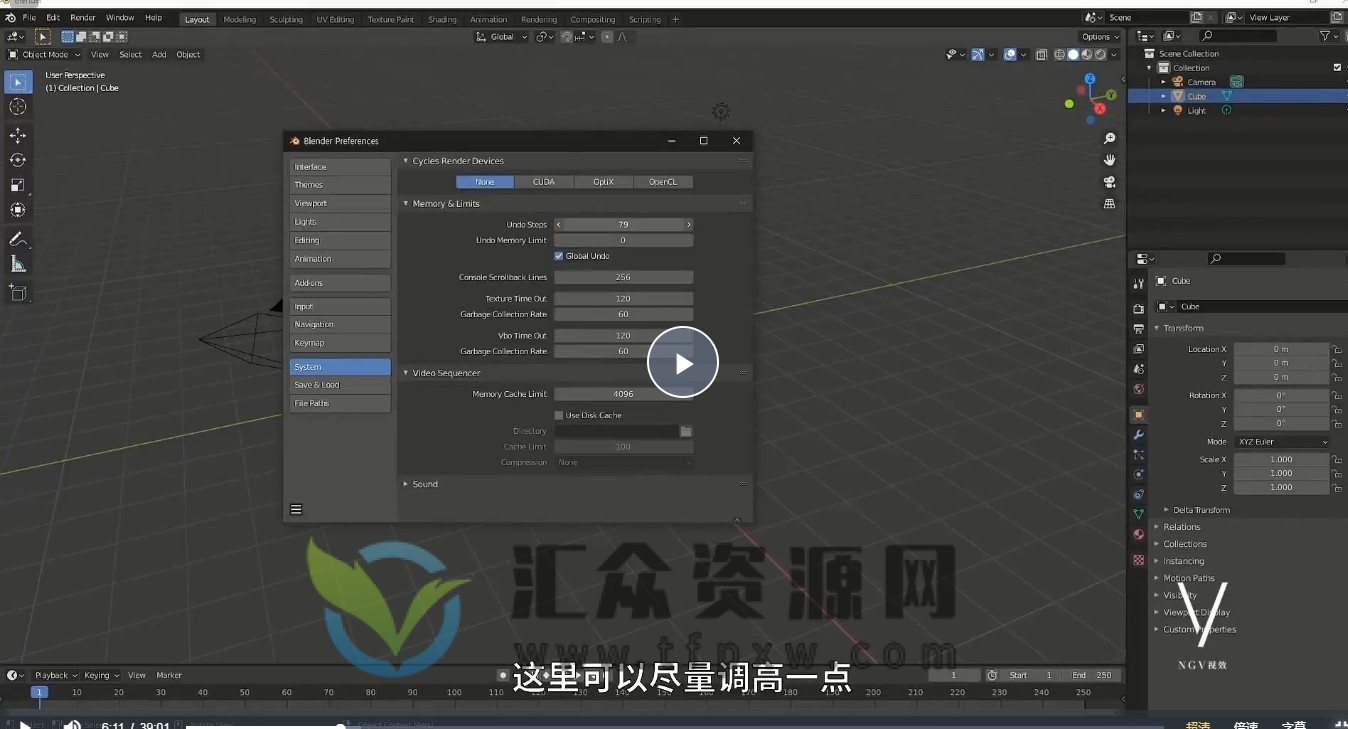1348x729 pixels.
Task: Select OpenCL as Cycles render device
Action: click(663, 182)
